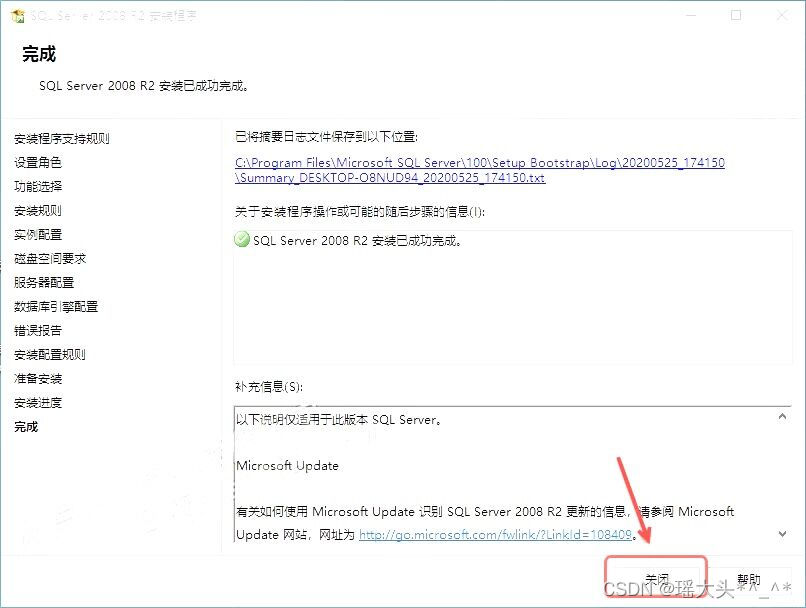Select the 设置角色 step

38,162
